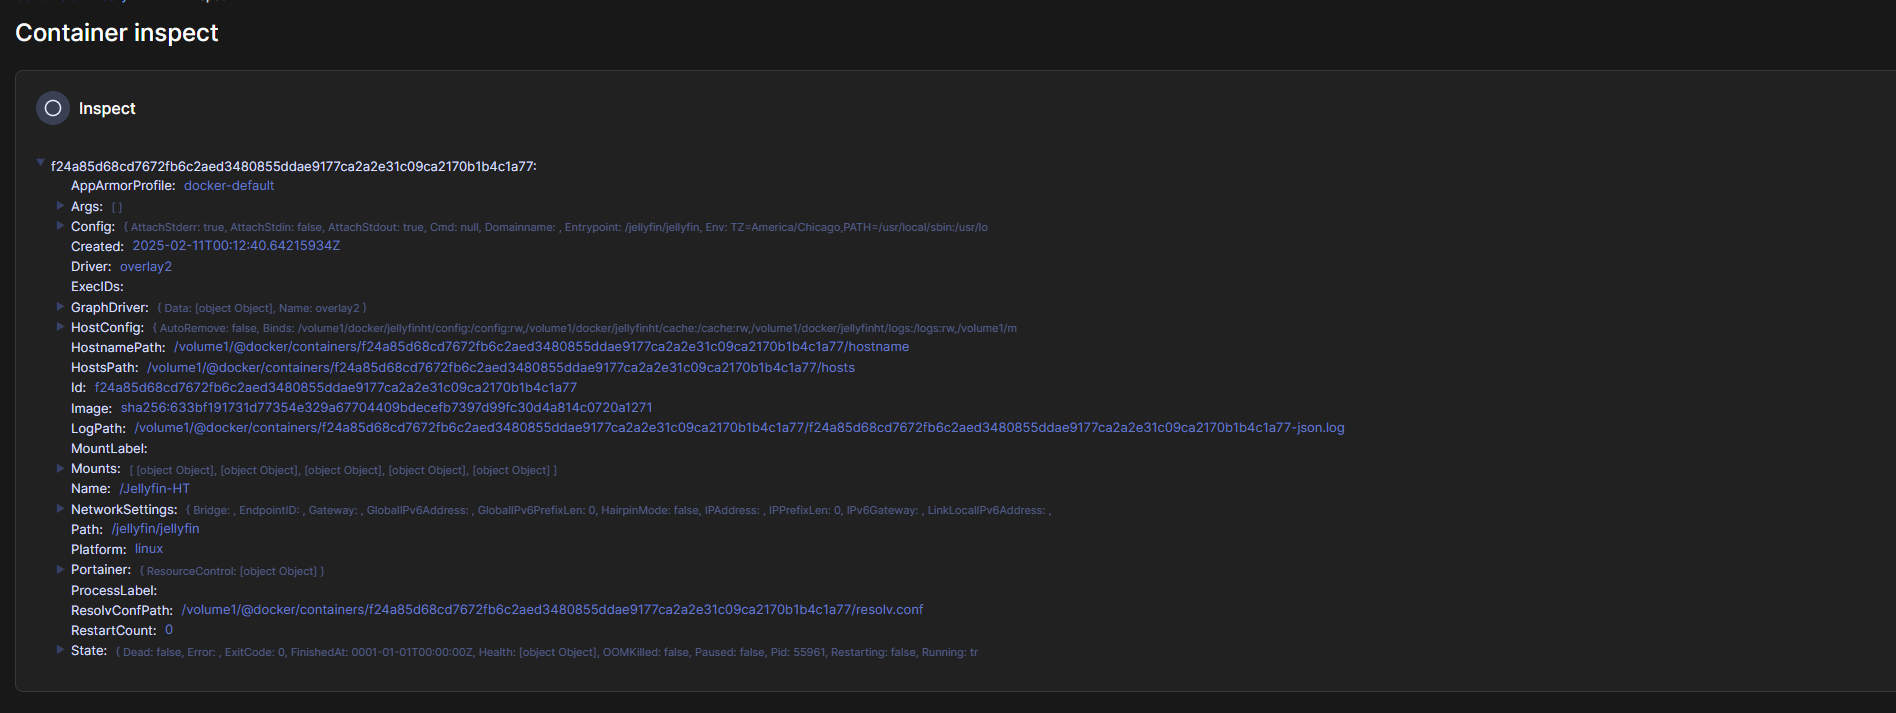Click the HostnamePath value ending in hostname
1896x713 pixels.
click(x=541, y=347)
